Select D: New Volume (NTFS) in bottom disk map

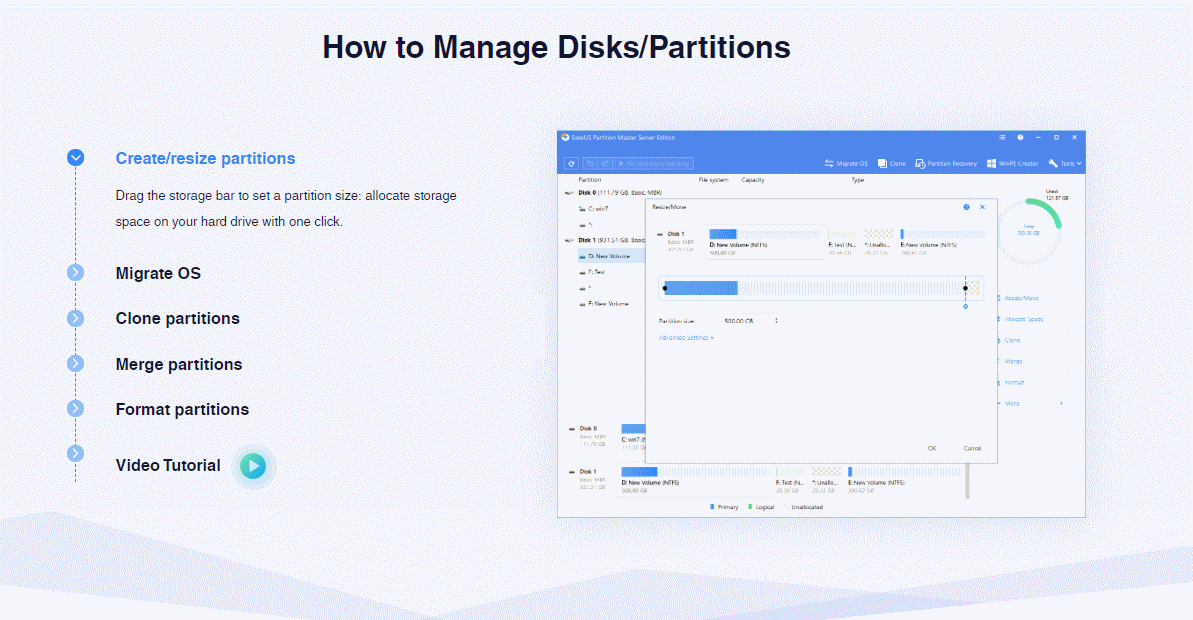point(696,472)
